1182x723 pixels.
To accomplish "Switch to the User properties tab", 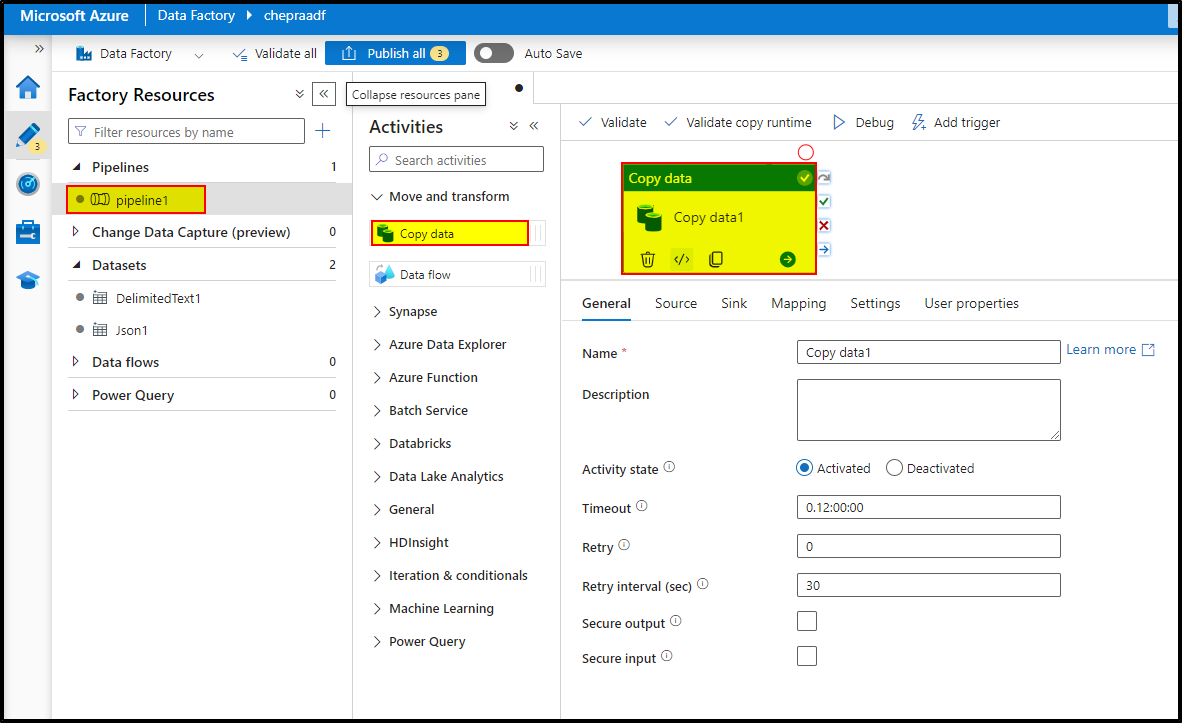I will pos(972,303).
